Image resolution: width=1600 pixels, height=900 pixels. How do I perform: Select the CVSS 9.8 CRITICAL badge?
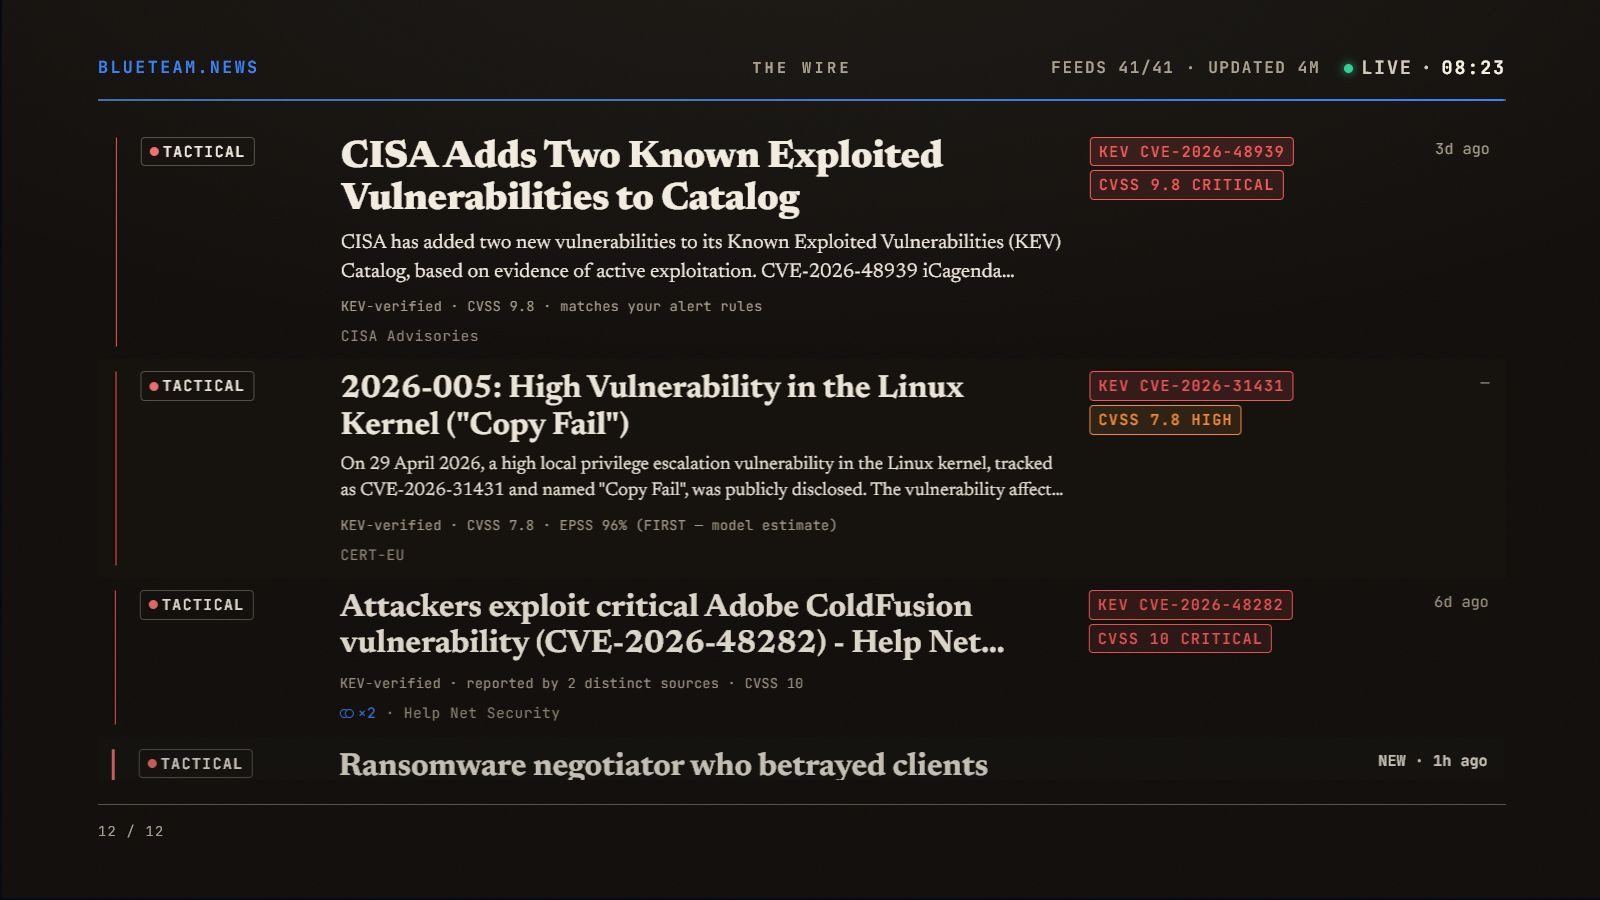point(1186,185)
